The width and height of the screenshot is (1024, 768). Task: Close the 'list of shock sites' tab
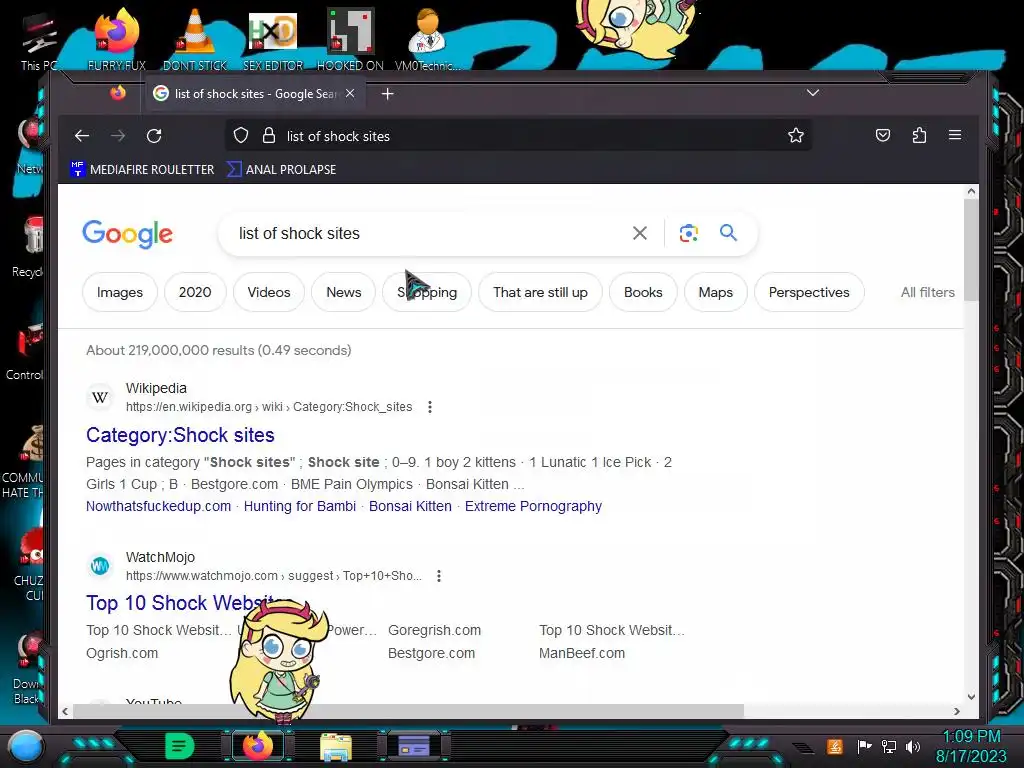coord(350,93)
